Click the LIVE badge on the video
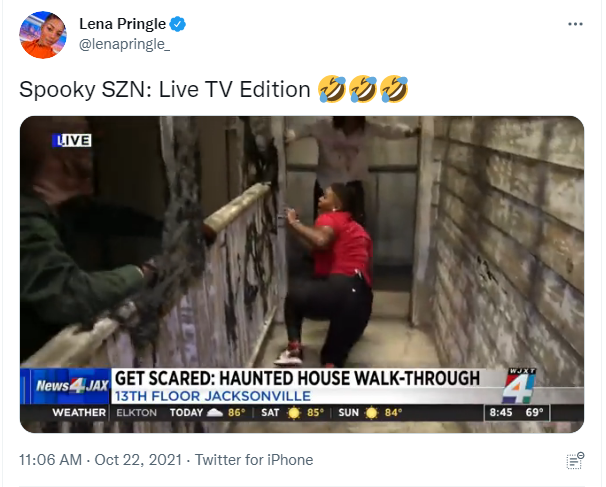 (x=72, y=140)
